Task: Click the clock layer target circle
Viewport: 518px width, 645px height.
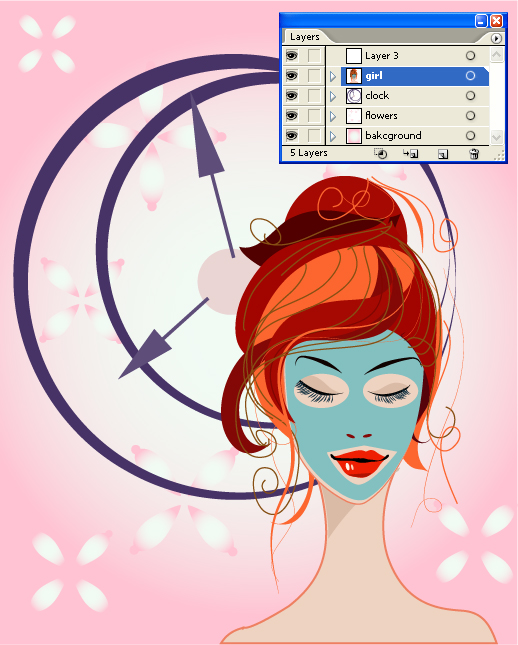Action: tap(470, 96)
